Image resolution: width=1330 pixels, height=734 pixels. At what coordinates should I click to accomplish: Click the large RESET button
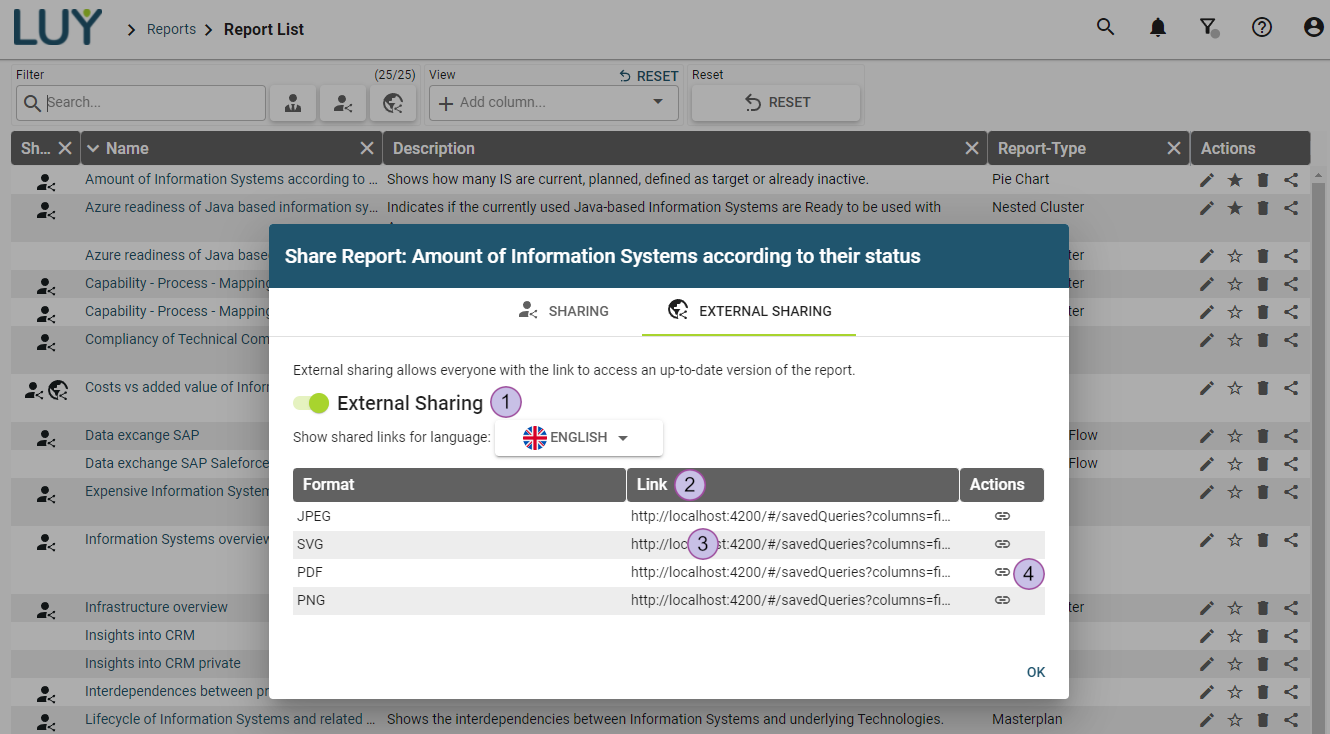point(776,102)
